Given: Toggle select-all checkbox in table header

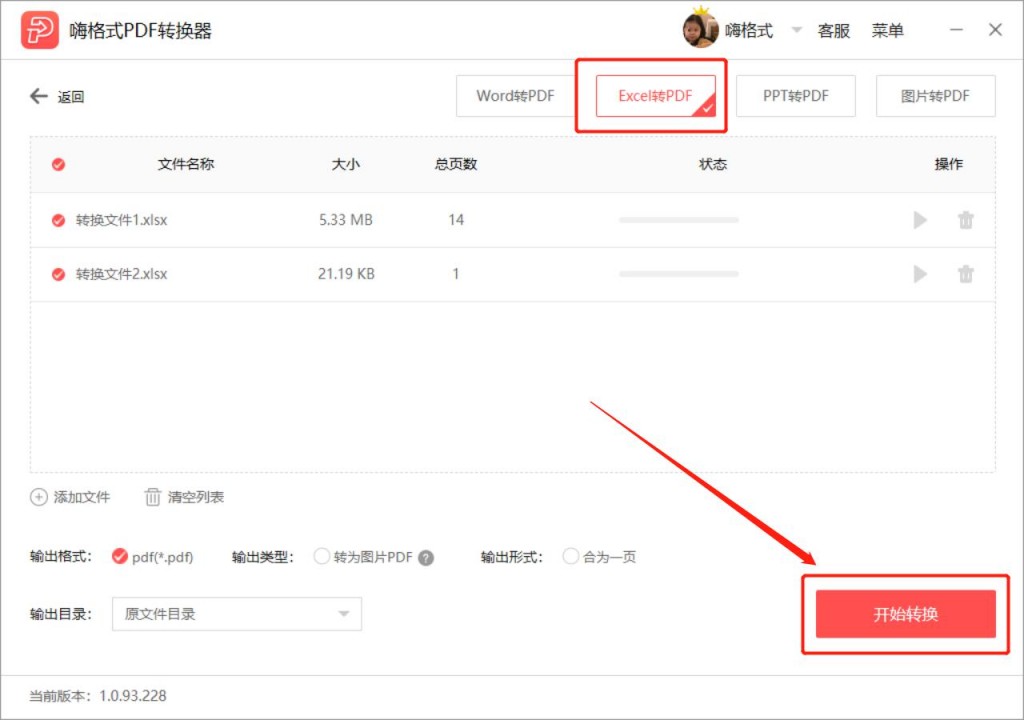Looking at the screenshot, I should point(58,165).
